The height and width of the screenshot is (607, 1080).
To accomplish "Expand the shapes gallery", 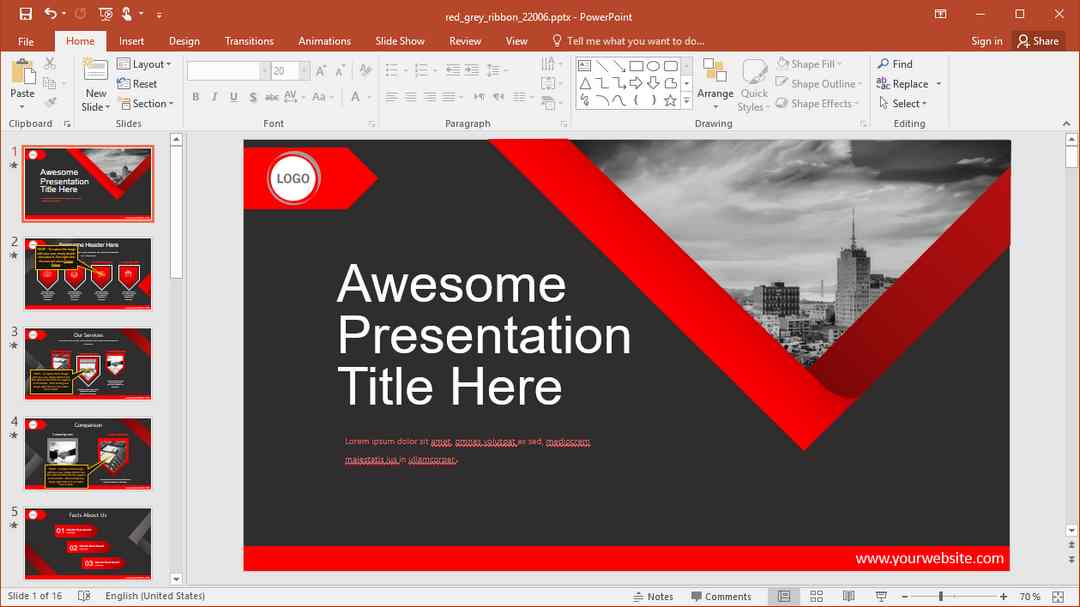I will 687,101.
